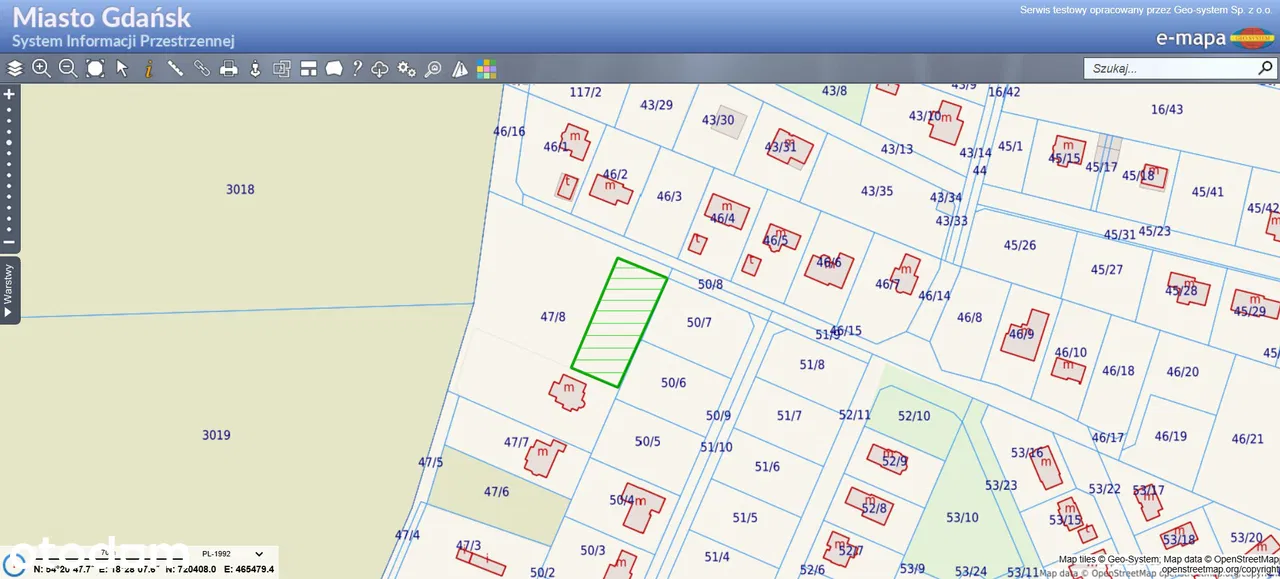Open the PL-1992 coordinate system dropdown

click(x=232, y=553)
